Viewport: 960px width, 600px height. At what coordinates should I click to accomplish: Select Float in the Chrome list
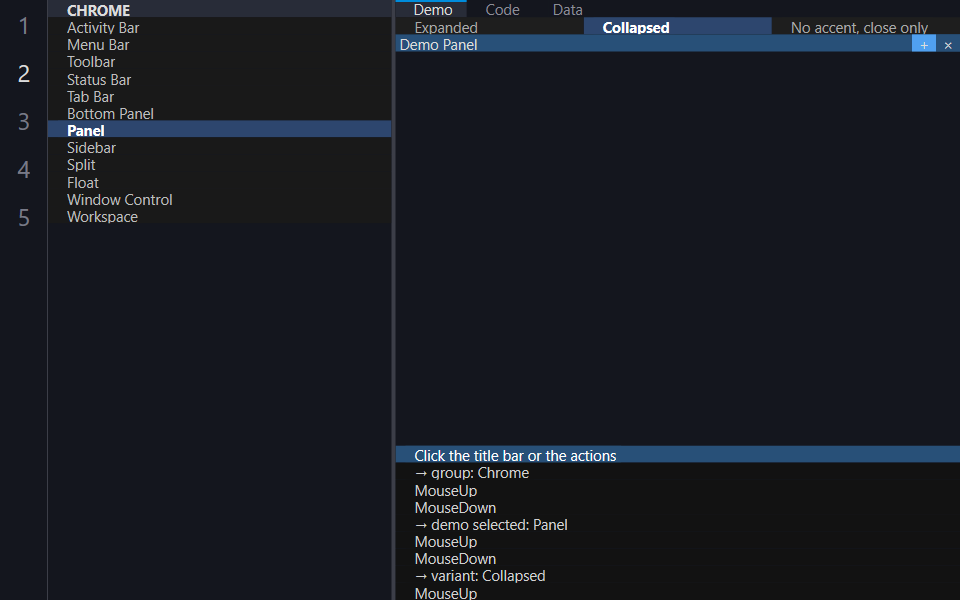tap(219, 182)
